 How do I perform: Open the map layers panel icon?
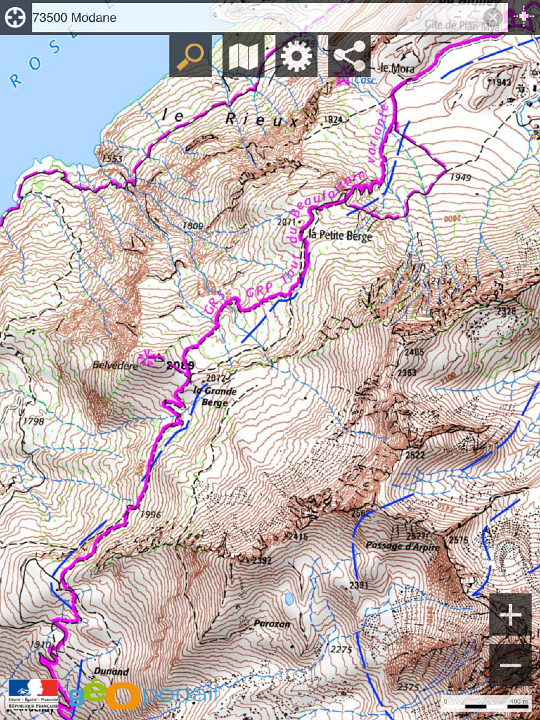[243, 56]
